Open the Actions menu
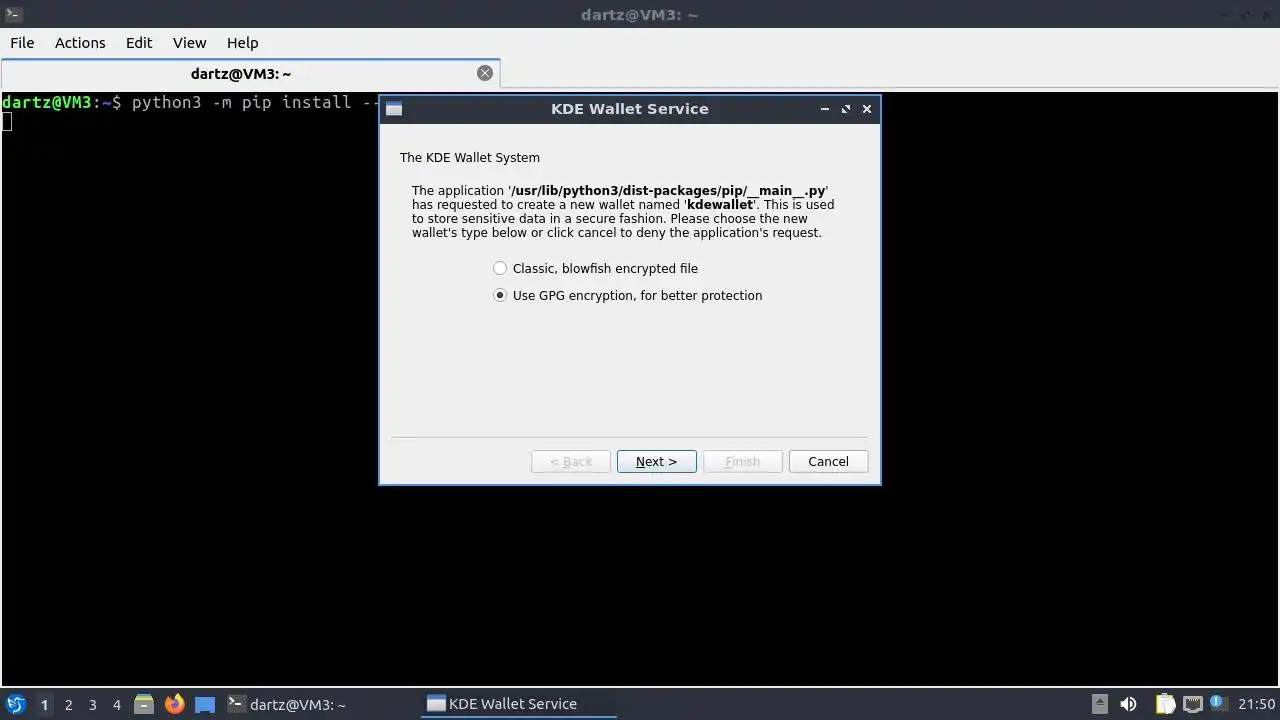Screen dimensions: 1280x720 (x=80, y=43)
